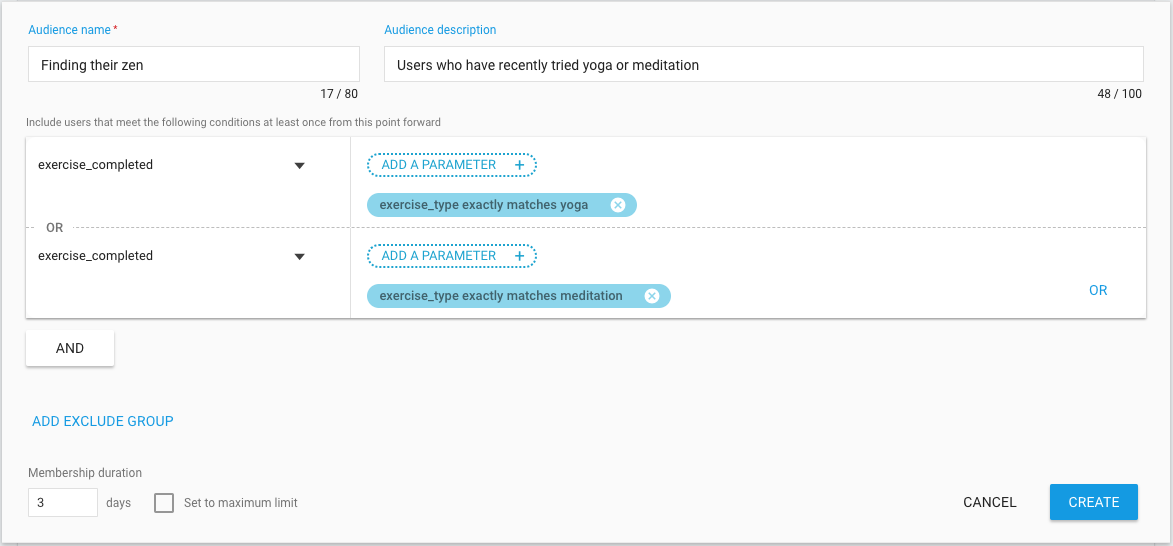The width and height of the screenshot is (1173, 546).
Task: Click the membership duration days field
Action: pyautogui.click(x=63, y=503)
